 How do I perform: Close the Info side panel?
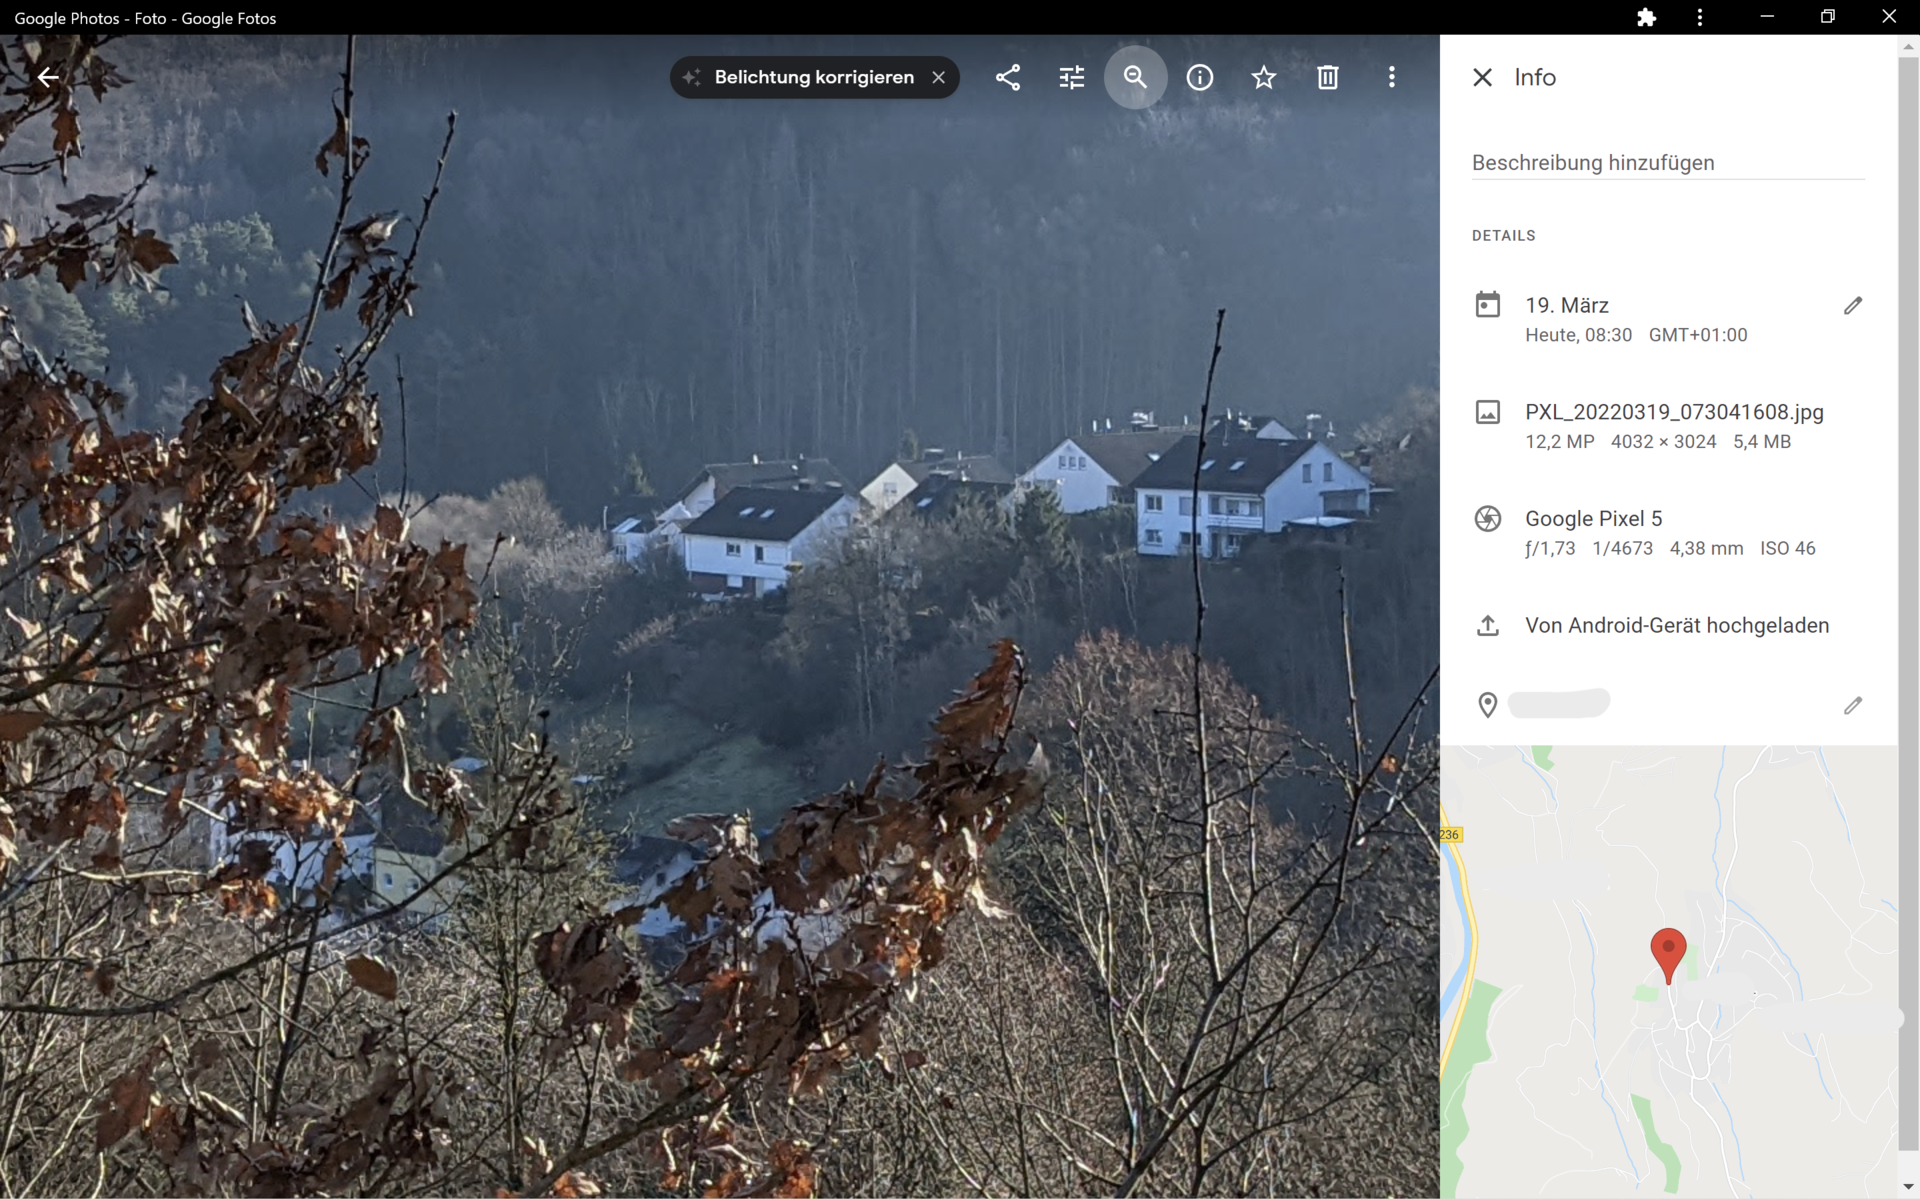(x=1482, y=77)
